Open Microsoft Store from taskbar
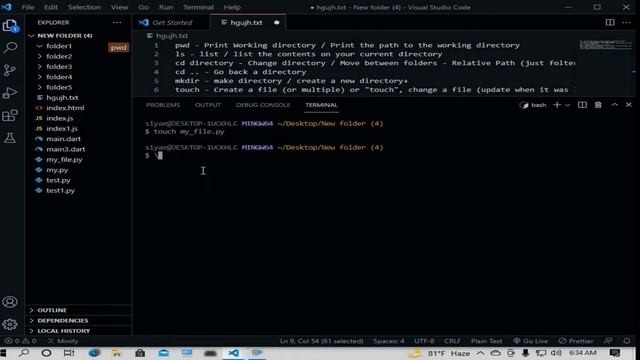This screenshot has width=640, height=360. [140, 353]
